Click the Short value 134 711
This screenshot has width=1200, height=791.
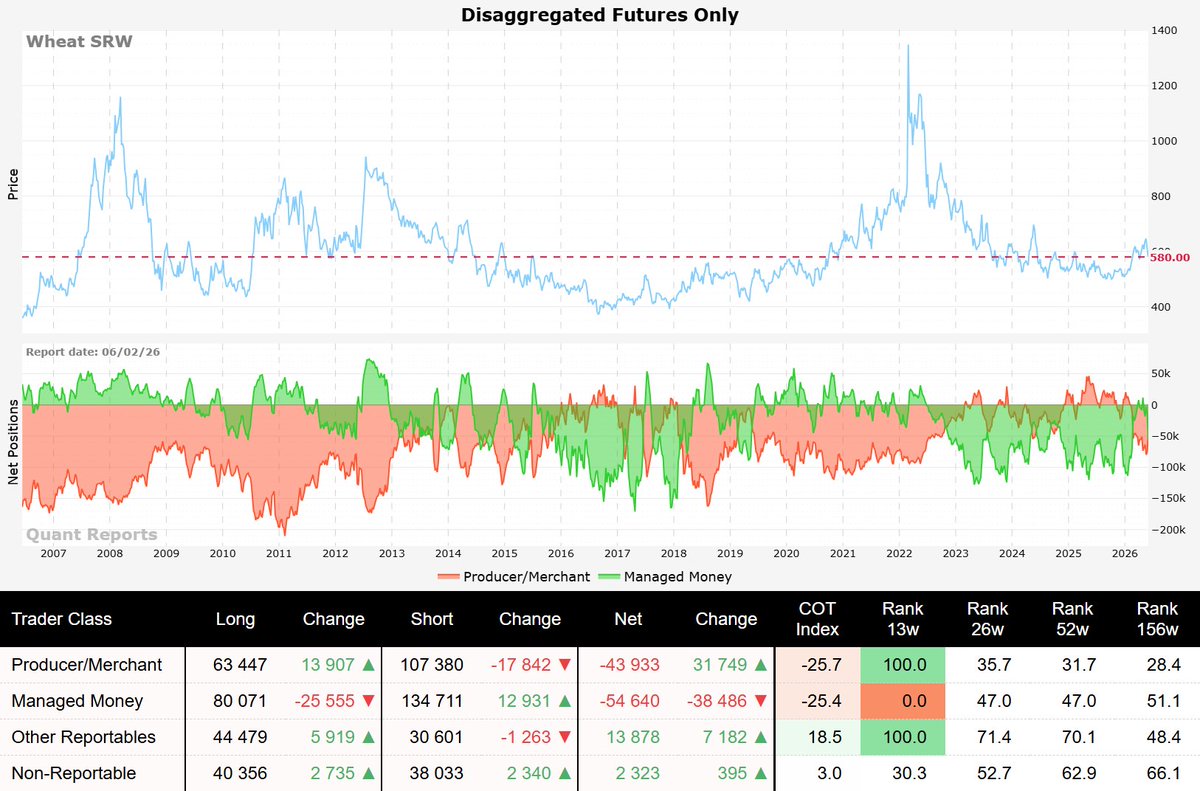[x=432, y=701]
